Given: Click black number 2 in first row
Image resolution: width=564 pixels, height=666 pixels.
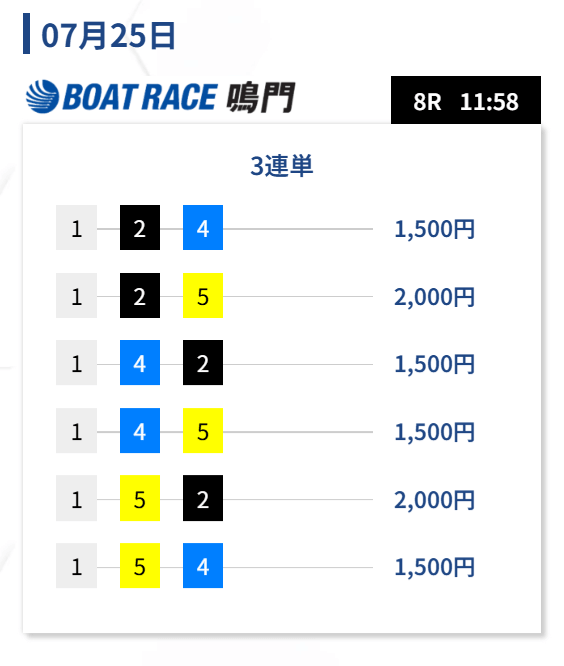Looking at the screenshot, I should [x=140, y=228].
